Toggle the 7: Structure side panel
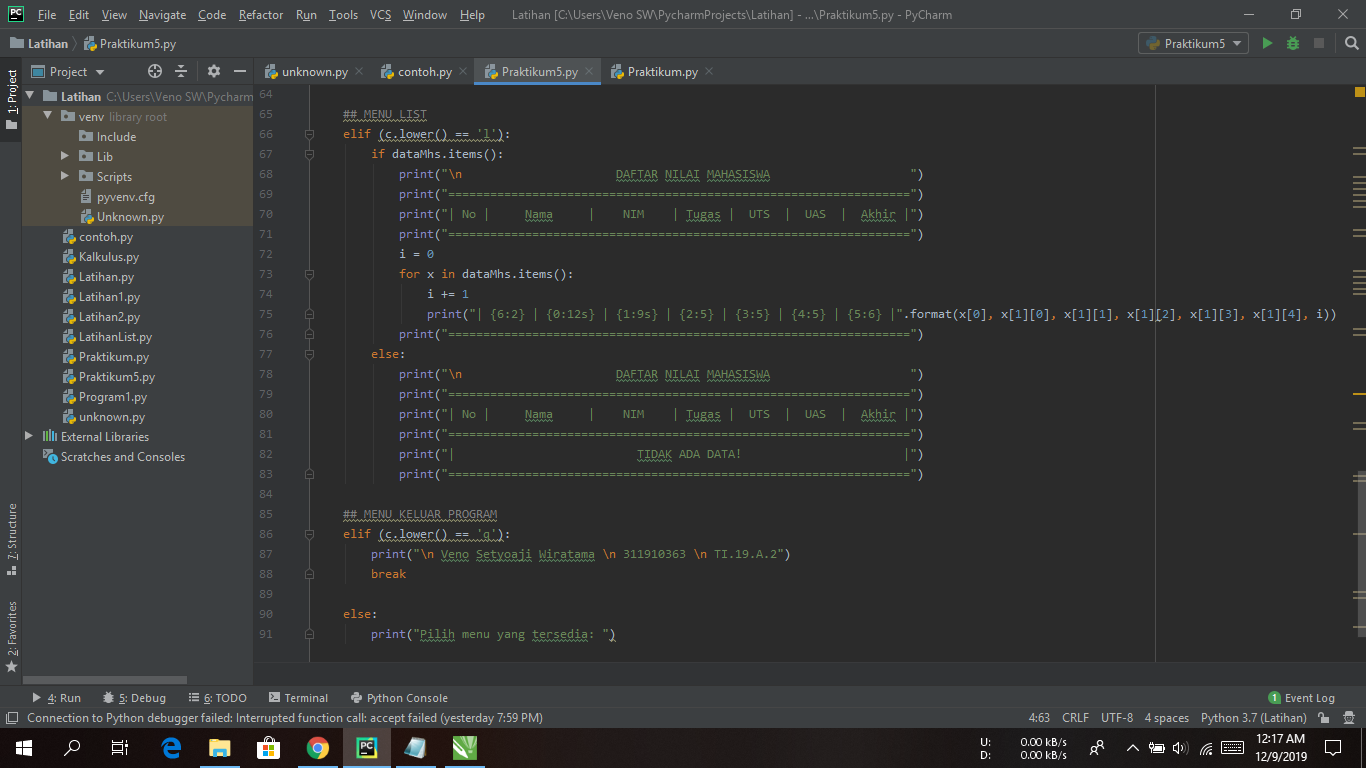 click(x=12, y=540)
